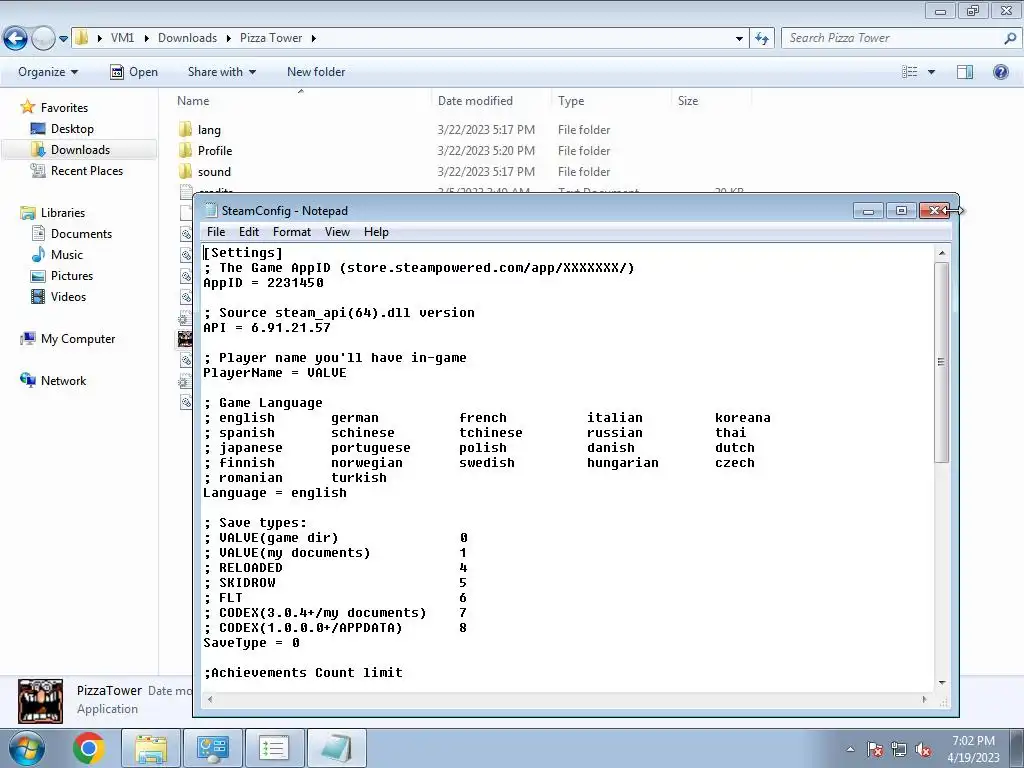Open Notepad's File menu
Viewport: 1024px width, 768px height.
pos(216,232)
